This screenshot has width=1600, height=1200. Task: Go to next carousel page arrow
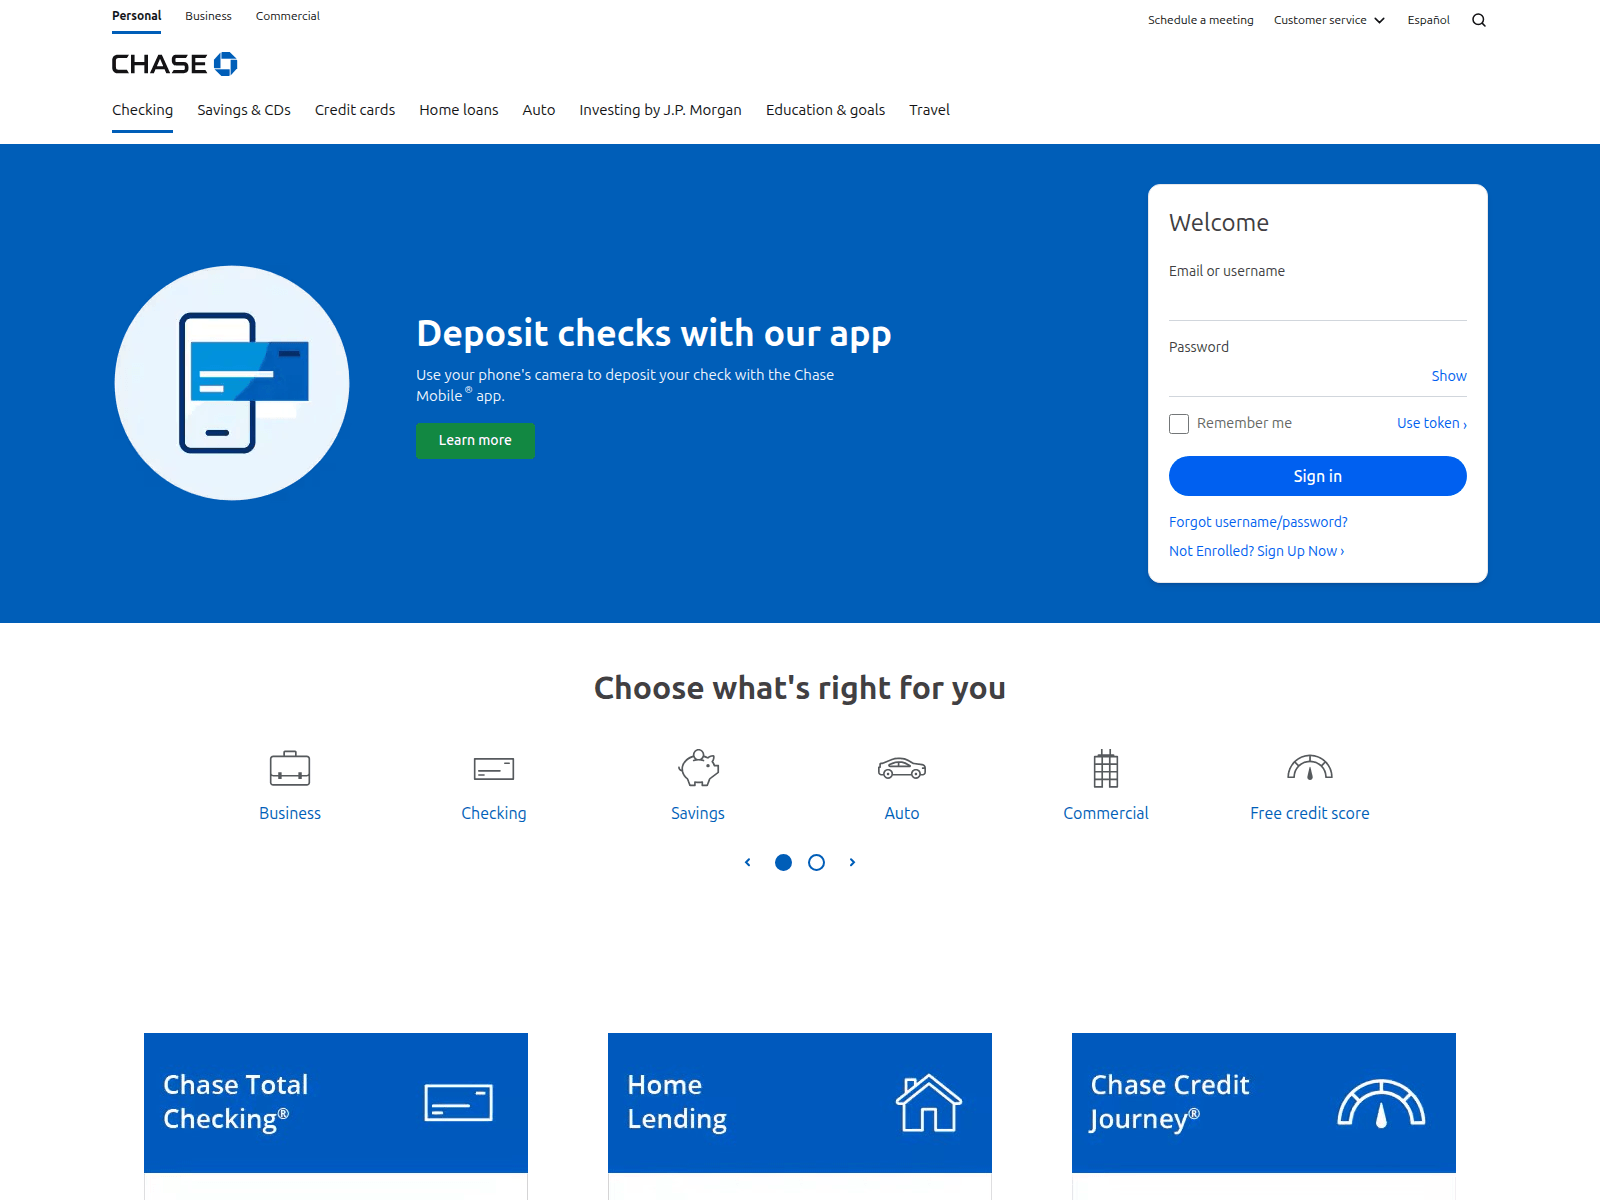[852, 862]
